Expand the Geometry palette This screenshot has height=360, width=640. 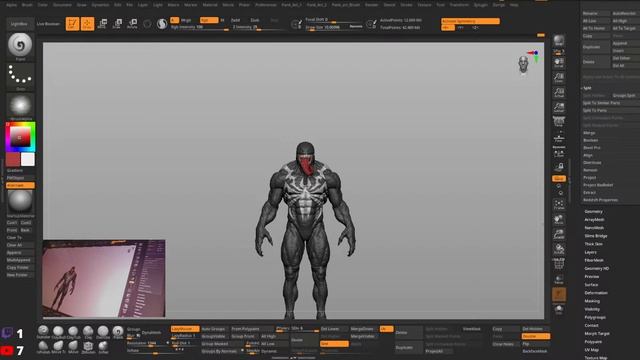click(593, 211)
